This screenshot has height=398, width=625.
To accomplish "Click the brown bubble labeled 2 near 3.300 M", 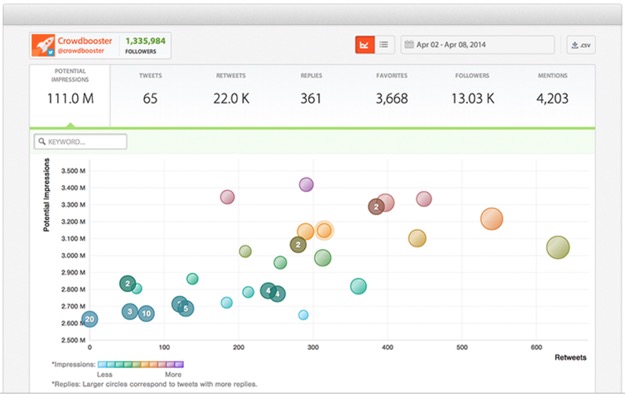I will pyautogui.click(x=376, y=206).
